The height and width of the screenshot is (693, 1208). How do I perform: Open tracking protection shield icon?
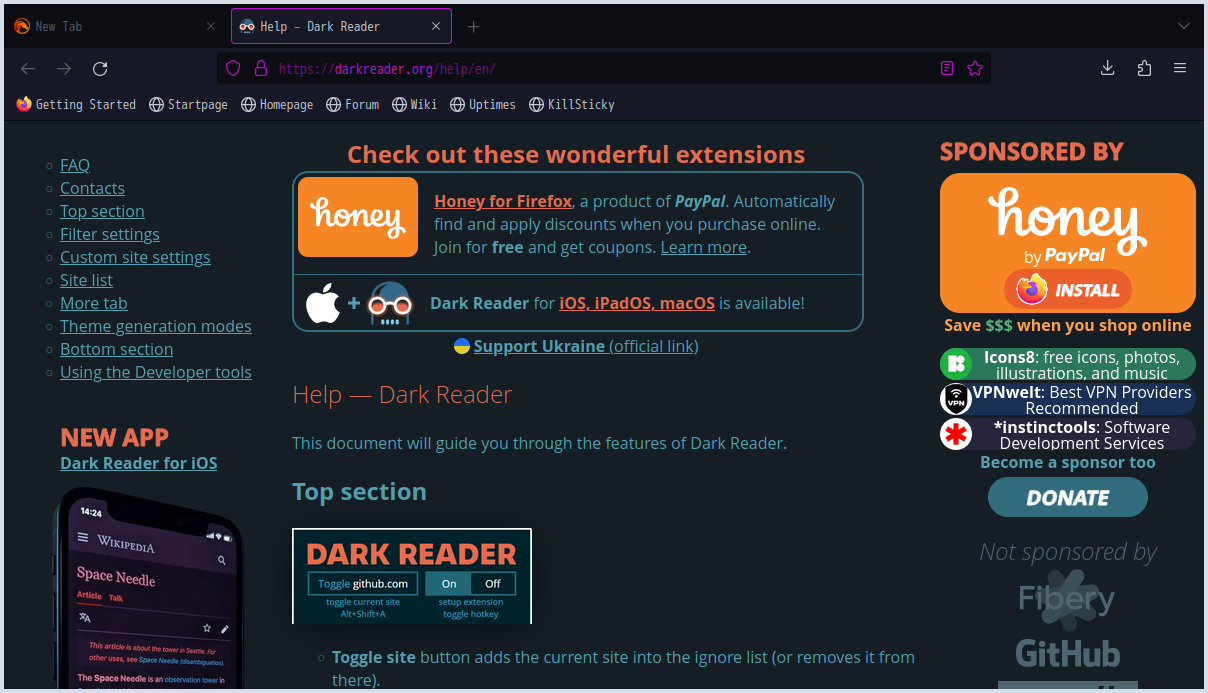point(233,69)
